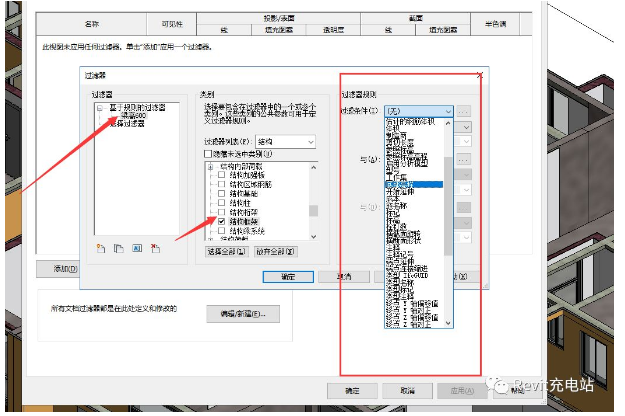Check the 结构基础 category
625x416 pixels.
[x=222, y=193]
